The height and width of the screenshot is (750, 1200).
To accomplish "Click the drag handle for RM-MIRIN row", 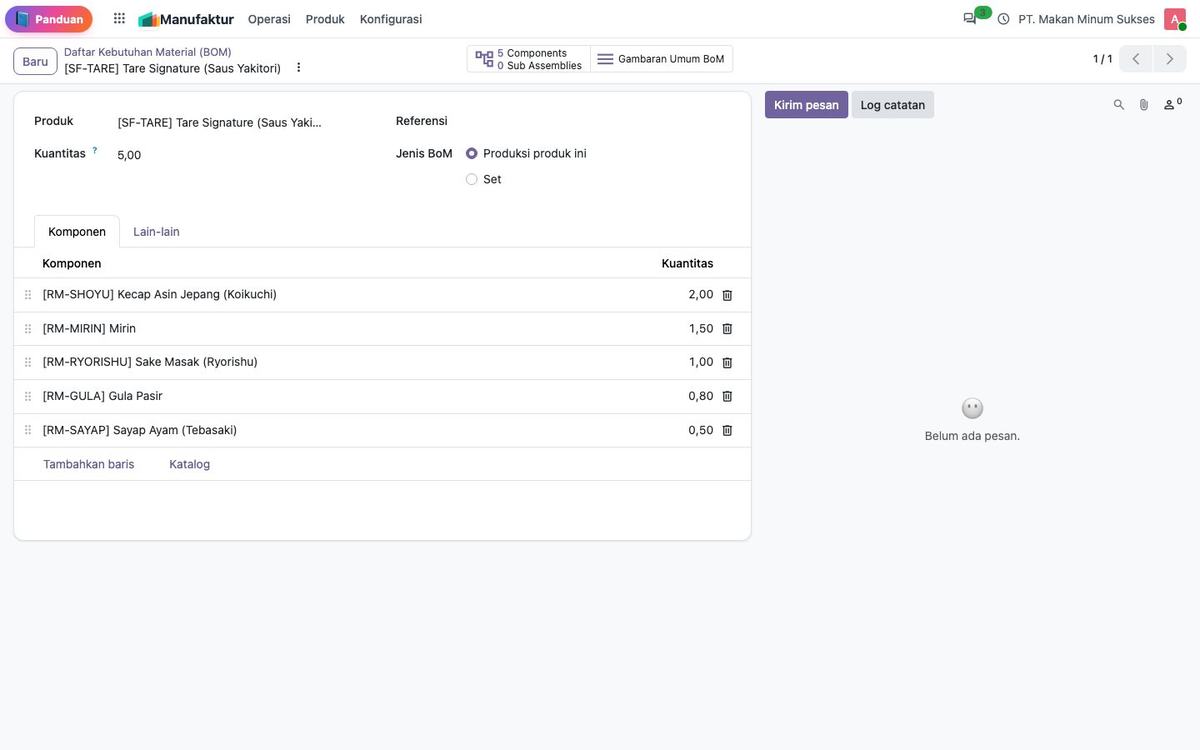I will pos(28,329).
